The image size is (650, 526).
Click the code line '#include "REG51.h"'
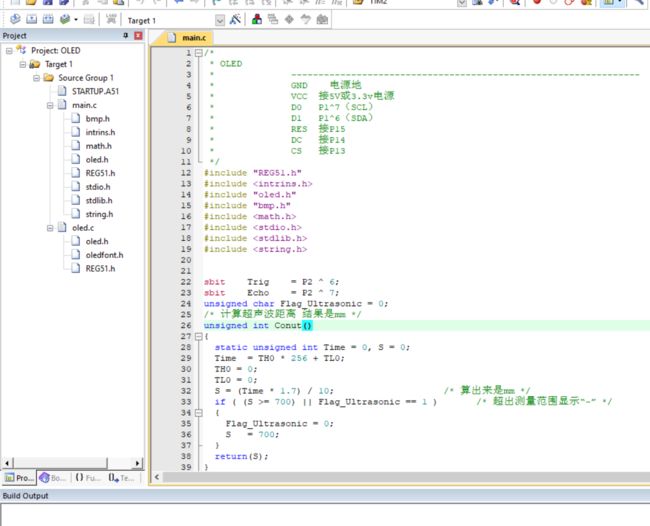click(x=253, y=173)
